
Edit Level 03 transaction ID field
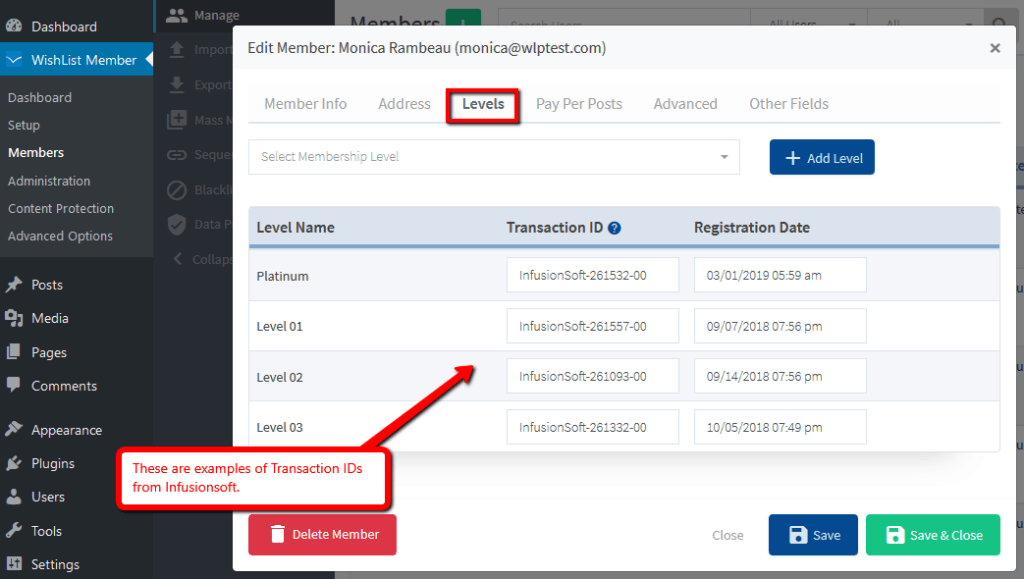point(592,427)
